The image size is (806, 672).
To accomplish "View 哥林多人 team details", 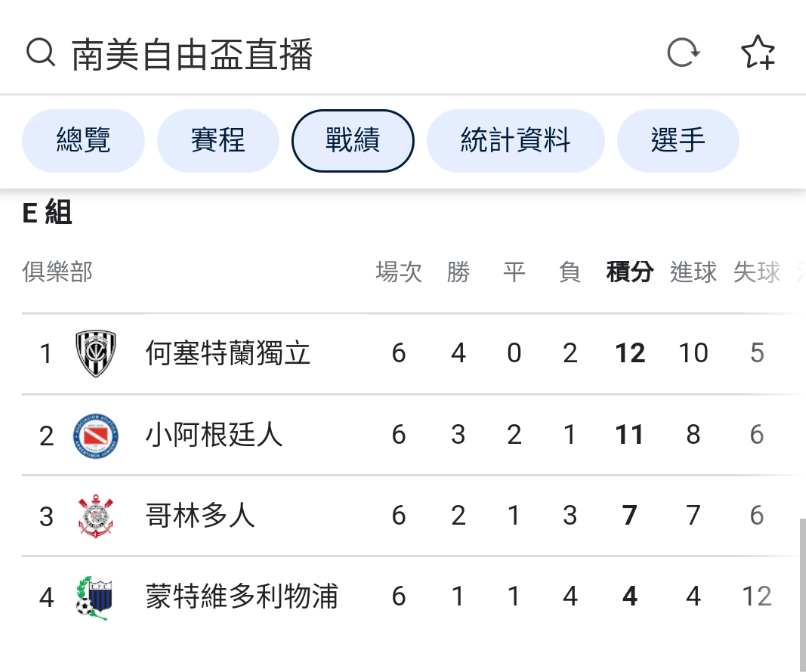I will click(x=200, y=516).
